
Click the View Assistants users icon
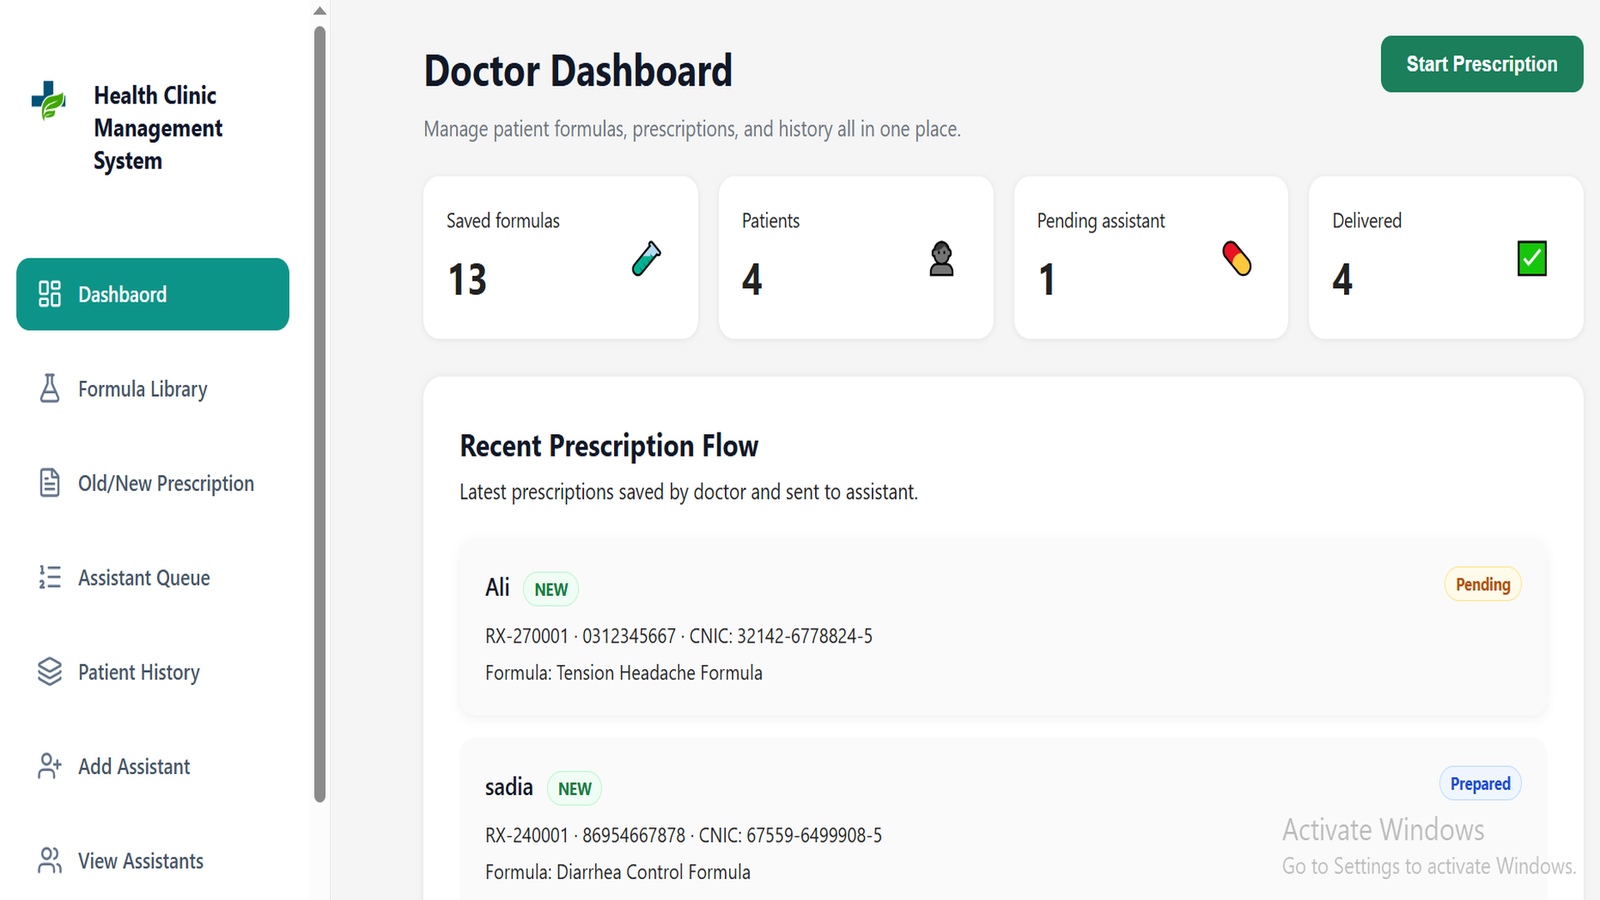(50, 860)
